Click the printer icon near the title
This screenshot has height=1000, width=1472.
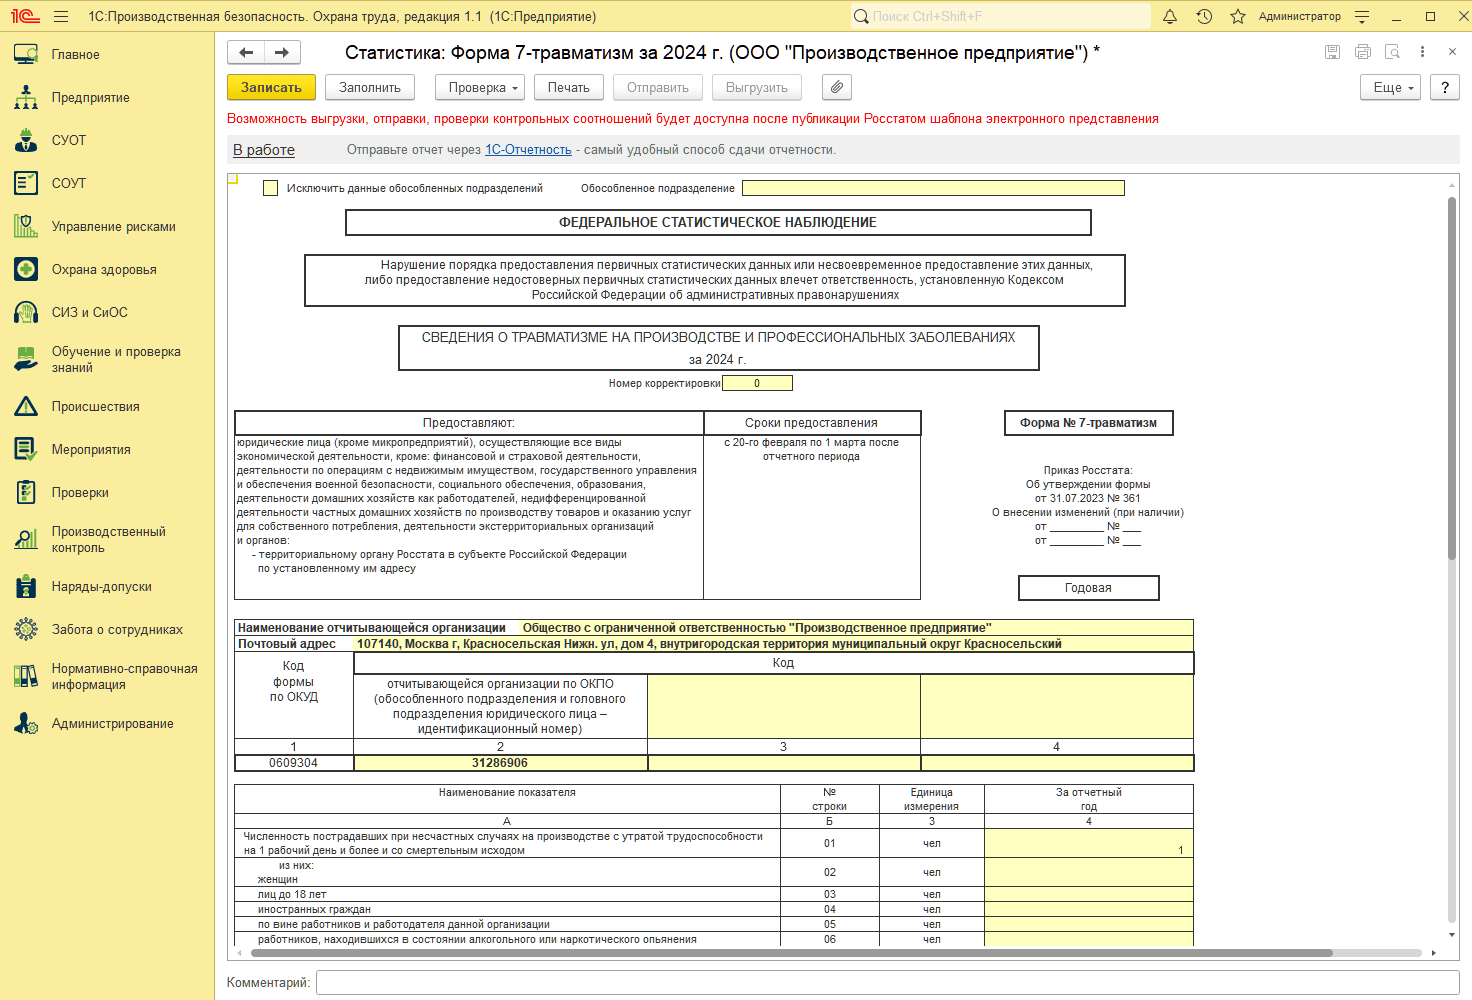pos(1362,52)
